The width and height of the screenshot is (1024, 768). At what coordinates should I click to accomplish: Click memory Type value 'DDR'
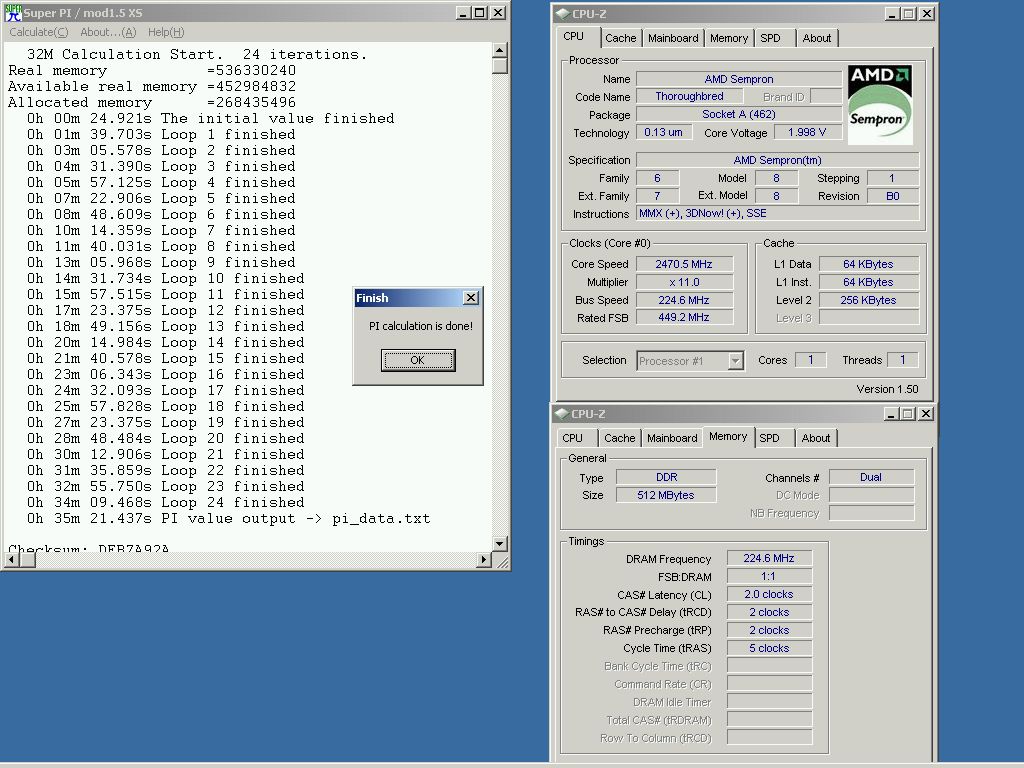point(666,477)
